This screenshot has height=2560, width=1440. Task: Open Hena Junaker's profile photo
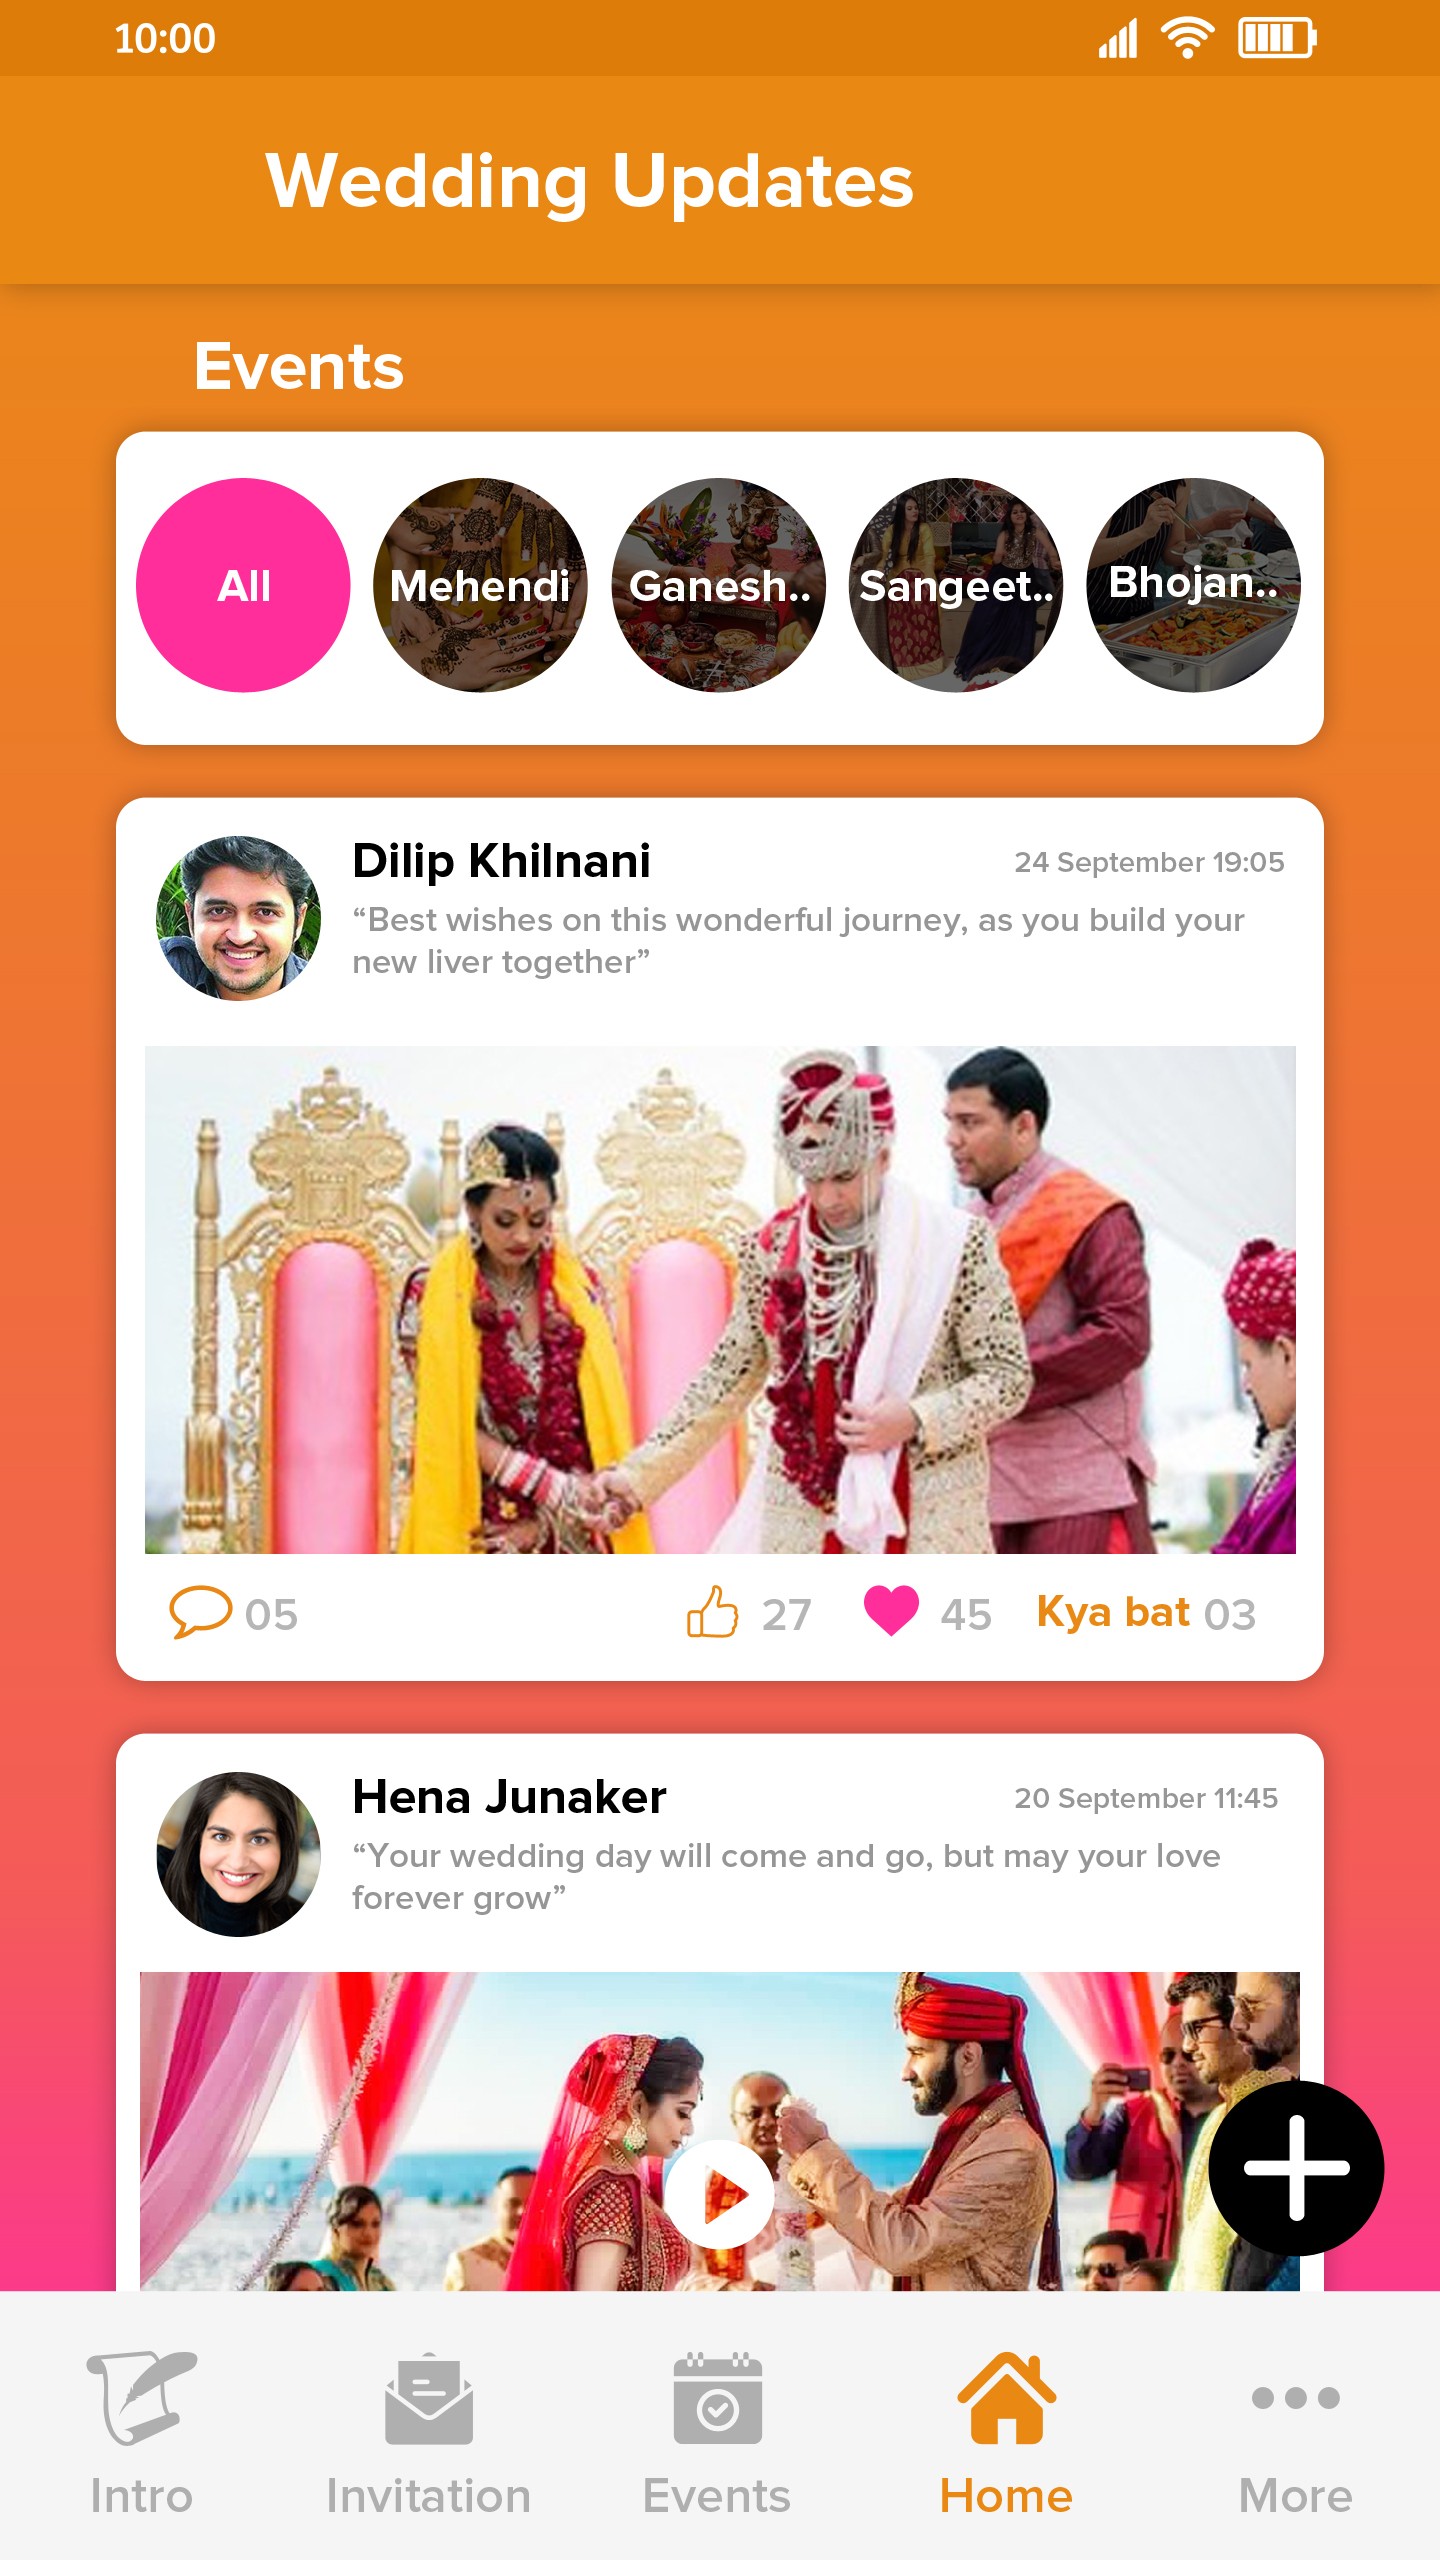pyautogui.click(x=239, y=1854)
